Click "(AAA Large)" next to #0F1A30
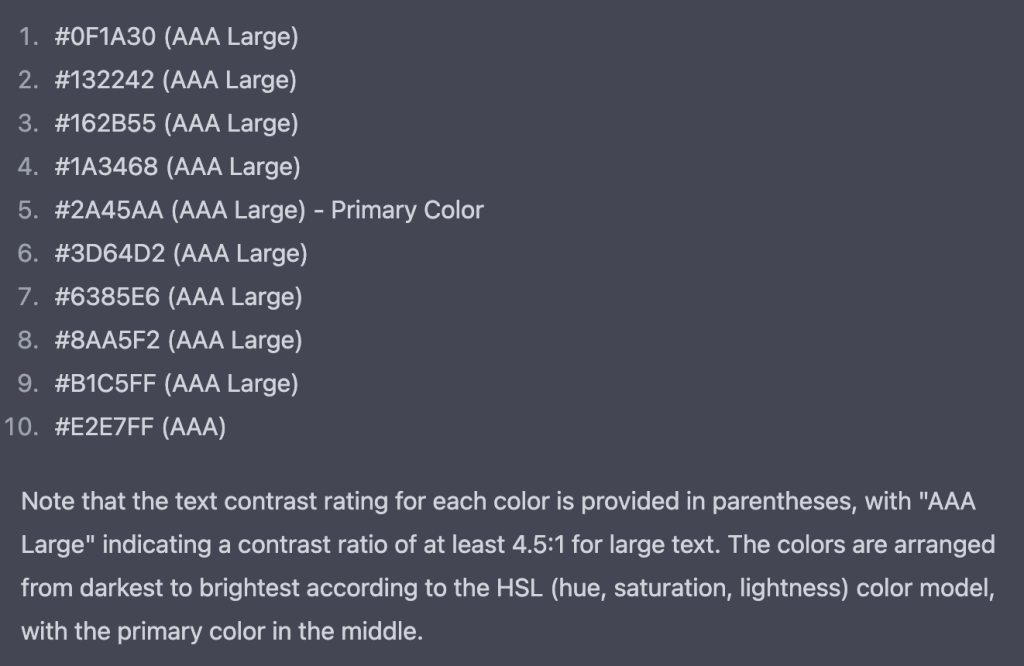Image resolution: width=1024 pixels, height=666 pixels. [230, 38]
